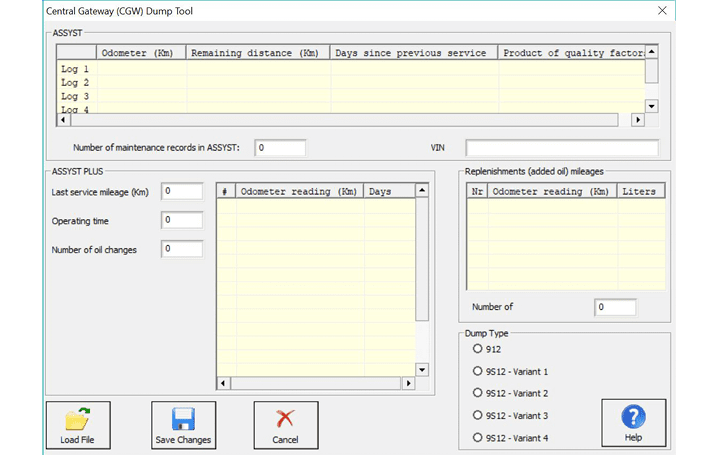Select 9S12 - Variant 3 radio button
Viewport: 719px width, 455px height.
pyautogui.click(x=478, y=415)
